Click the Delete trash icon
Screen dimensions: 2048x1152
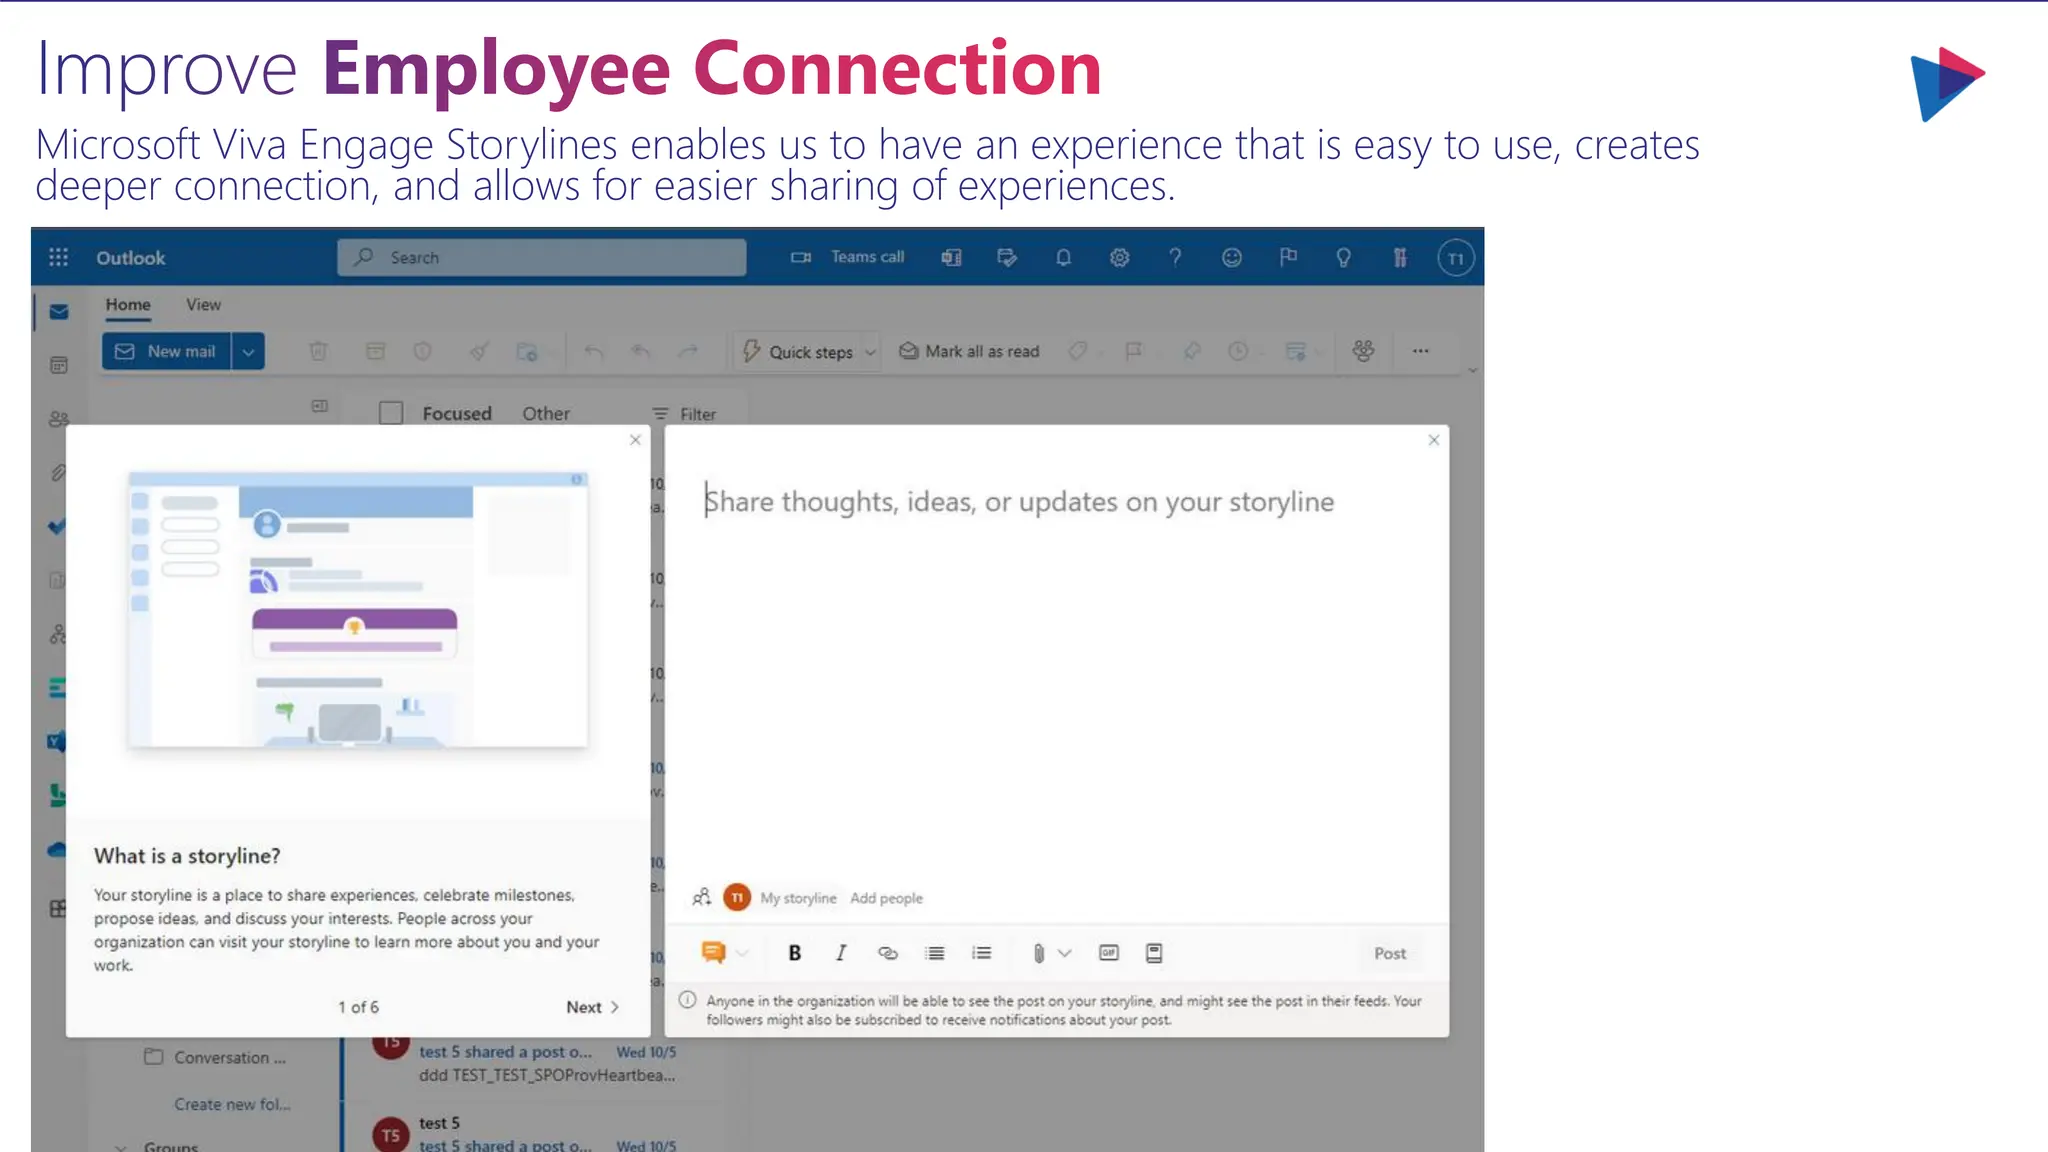pyautogui.click(x=318, y=351)
